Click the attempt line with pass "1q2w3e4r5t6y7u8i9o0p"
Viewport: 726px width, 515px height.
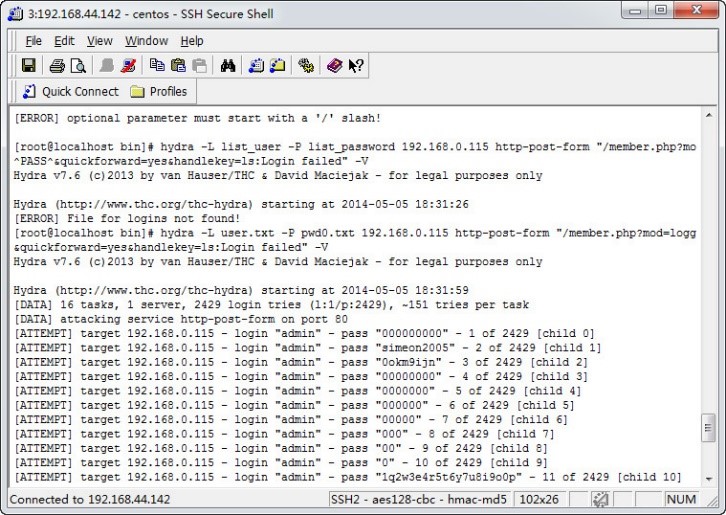tap(348, 477)
